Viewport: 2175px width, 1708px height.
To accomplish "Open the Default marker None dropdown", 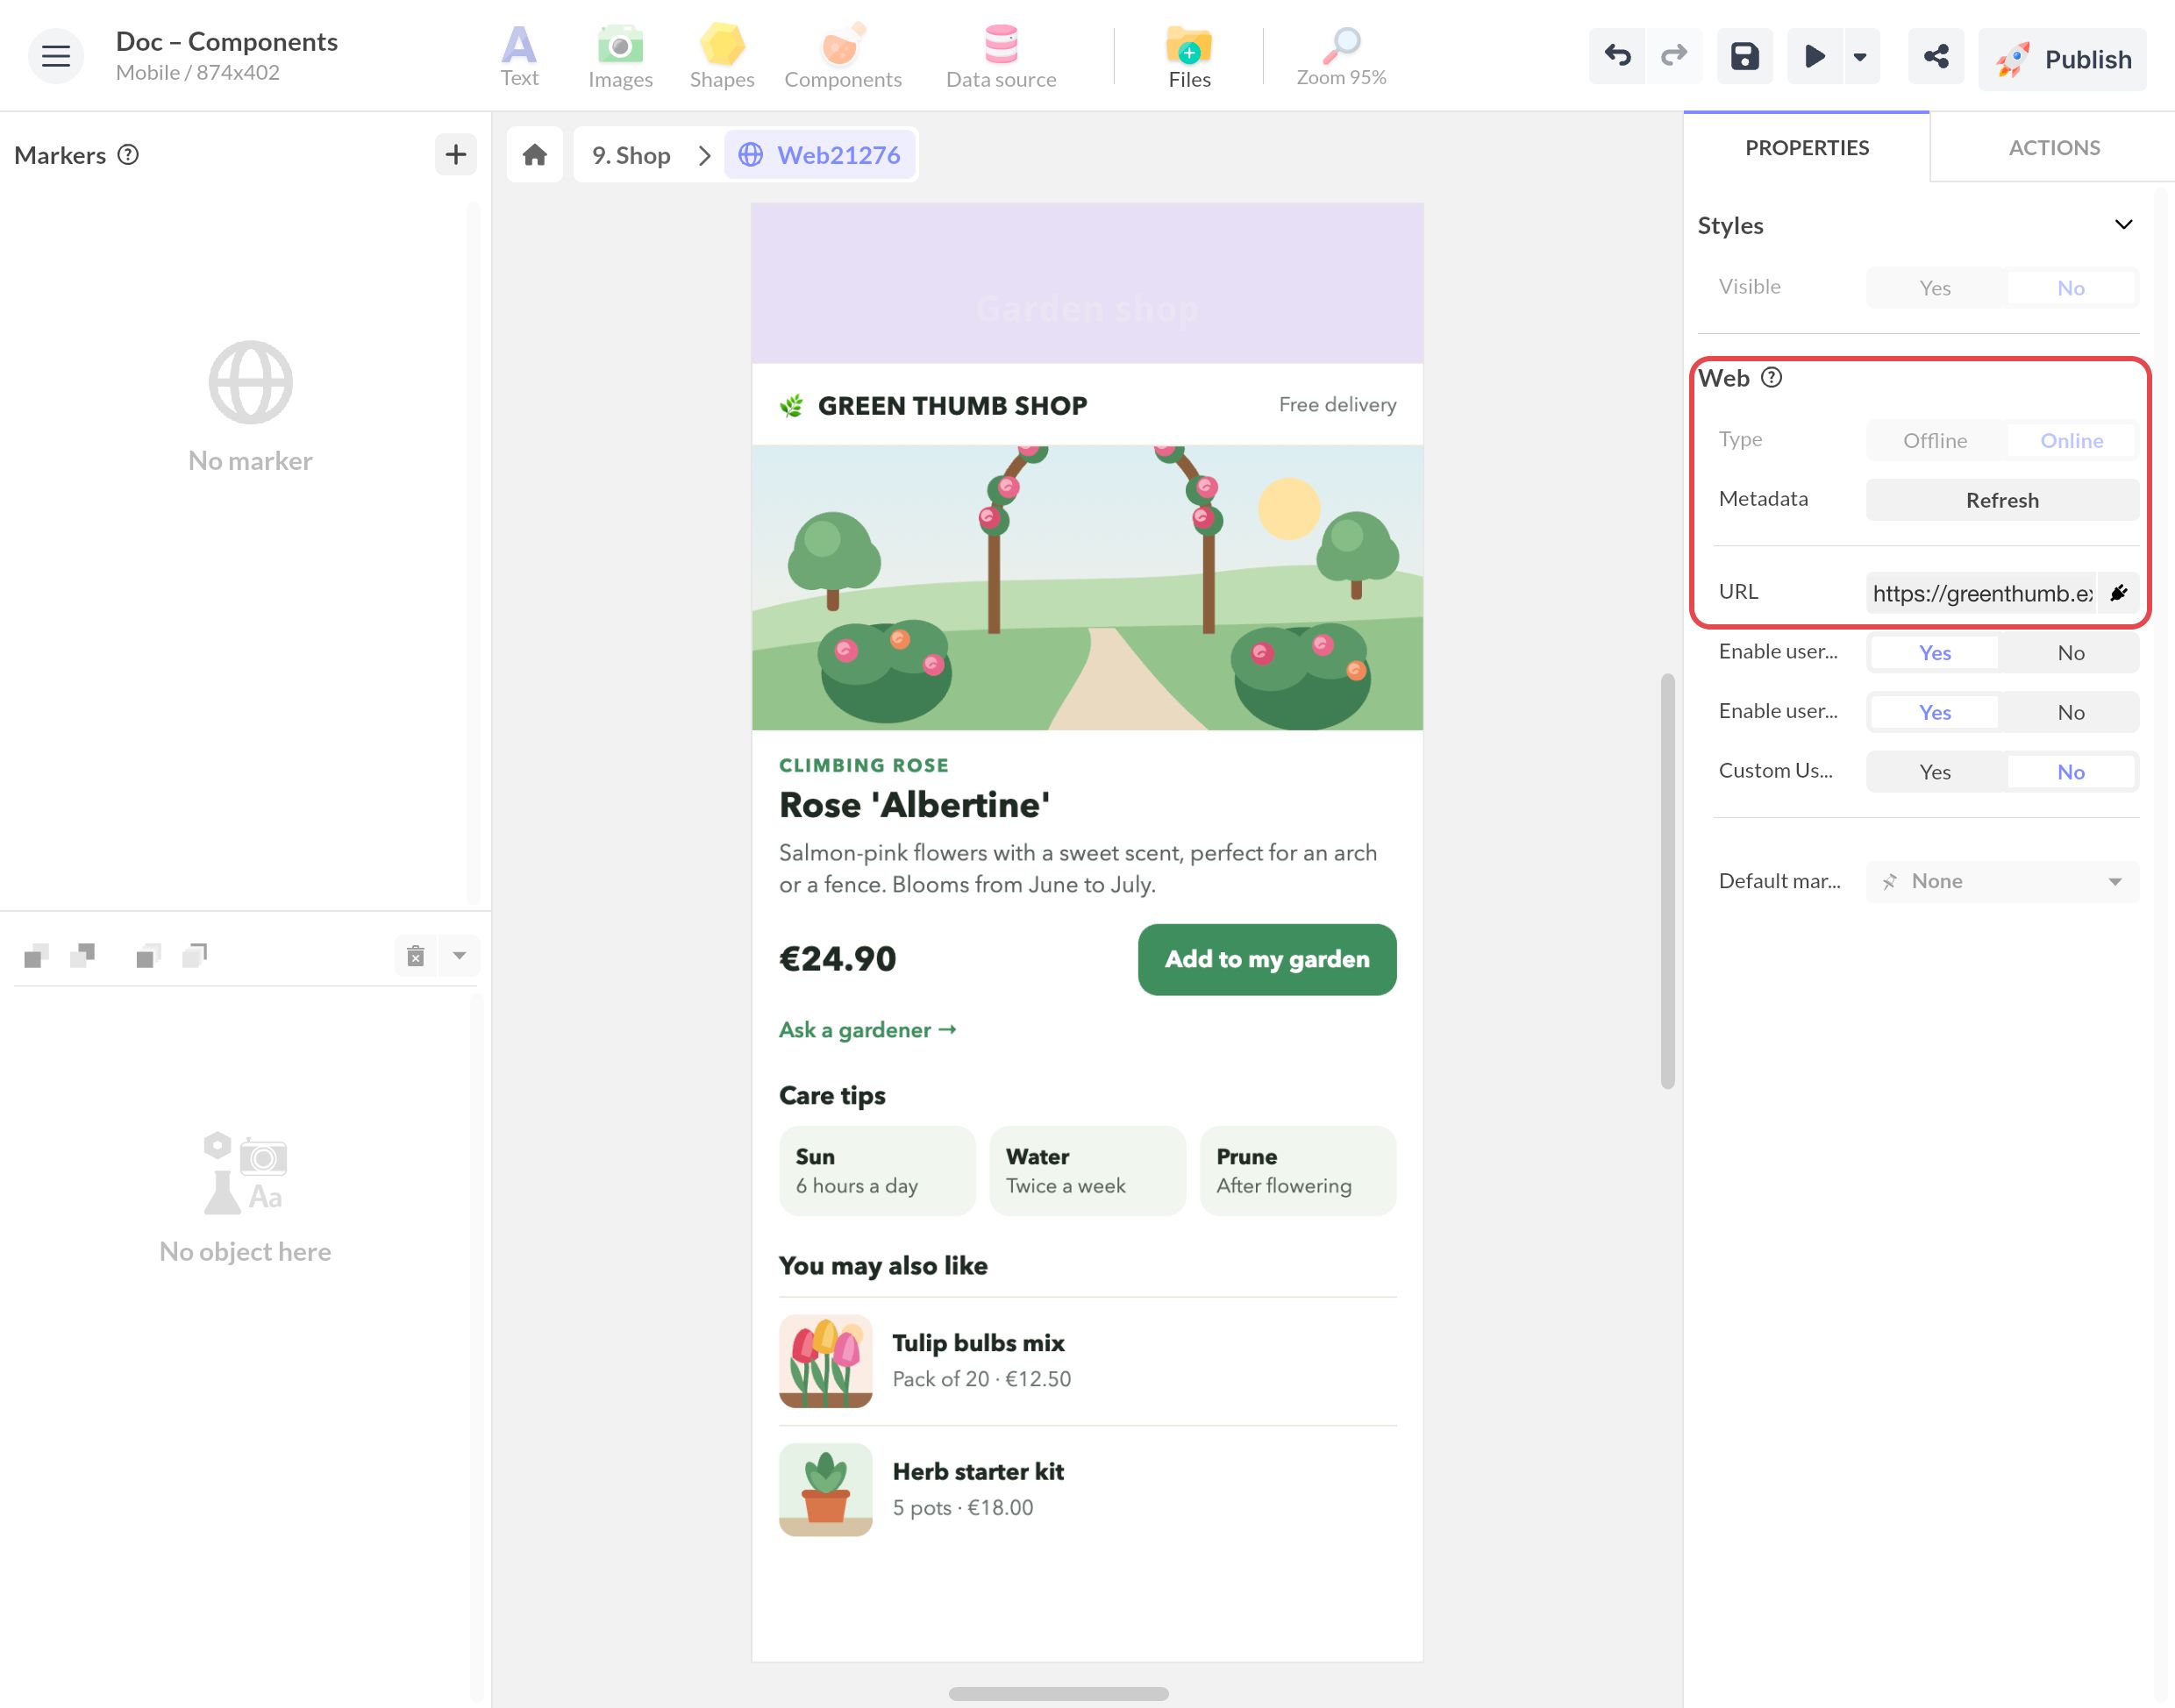I will tap(2002, 881).
